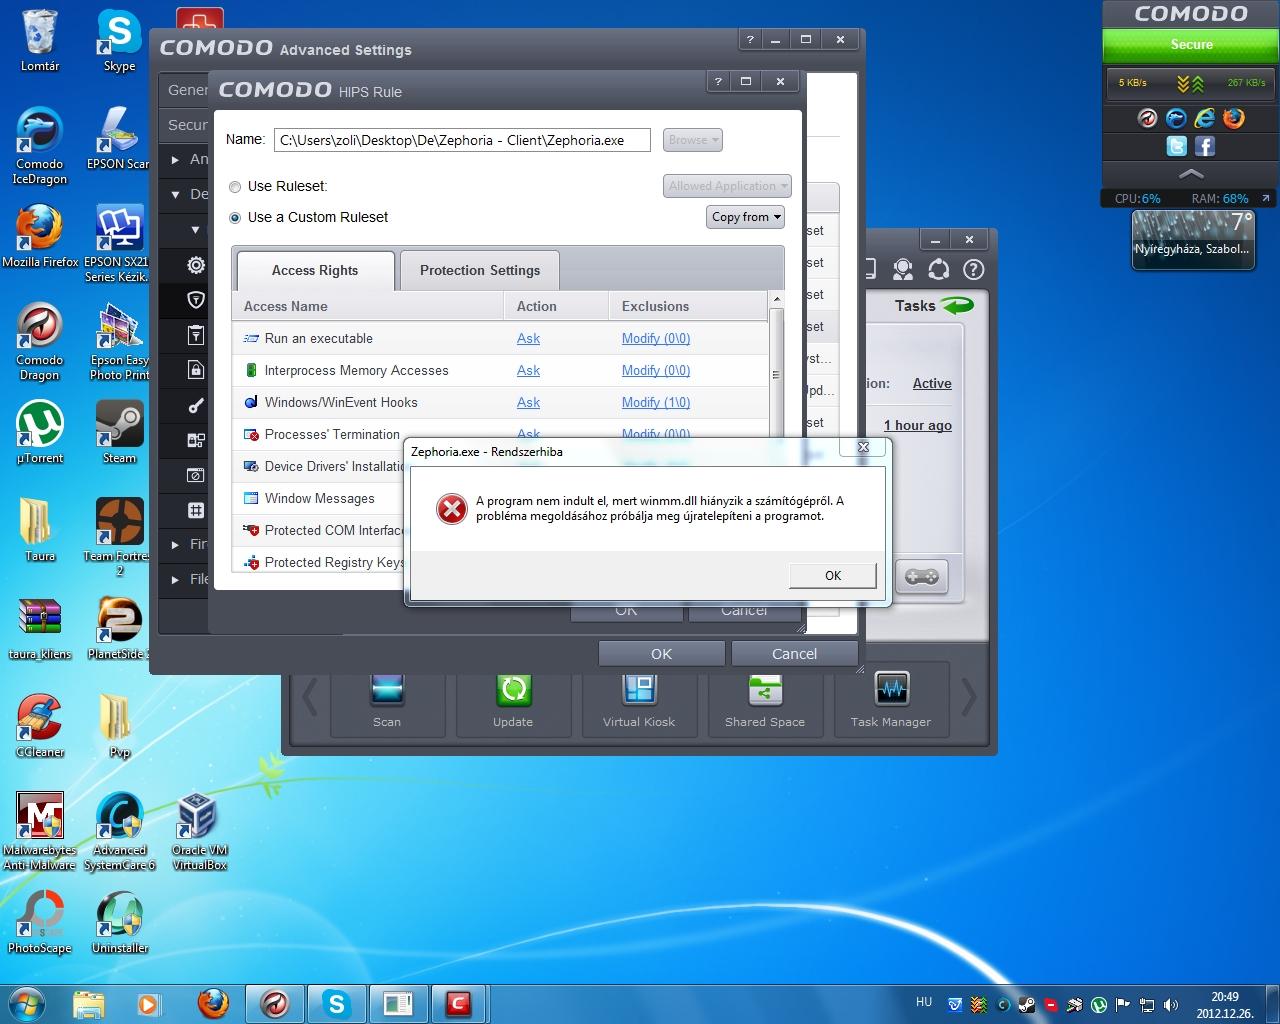Image resolution: width=1280 pixels, height=1024 pixels.
Task: Click OK in Advanced Settings window
Action: (x=661, y=653)
